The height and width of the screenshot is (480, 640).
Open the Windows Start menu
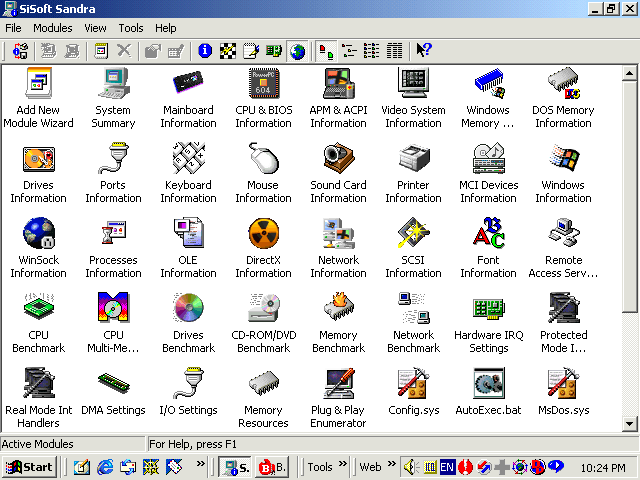pyautogui.click(x=29, y=467)
